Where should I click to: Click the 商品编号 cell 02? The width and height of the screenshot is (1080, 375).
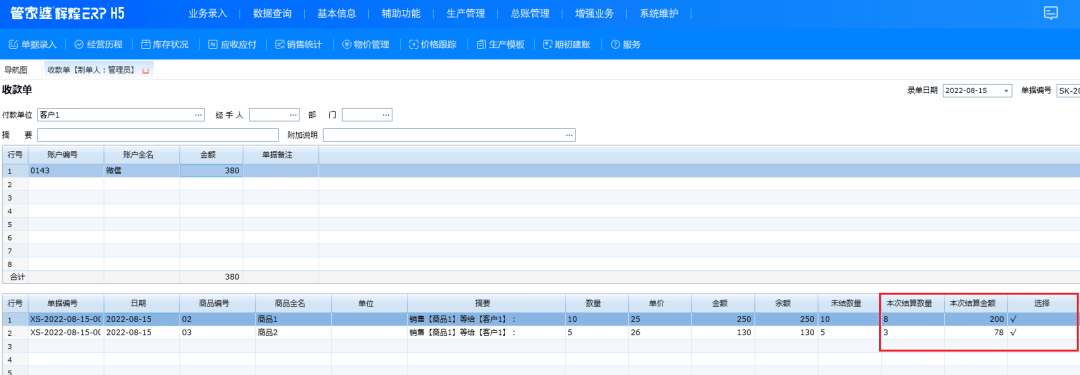point(218,319)
